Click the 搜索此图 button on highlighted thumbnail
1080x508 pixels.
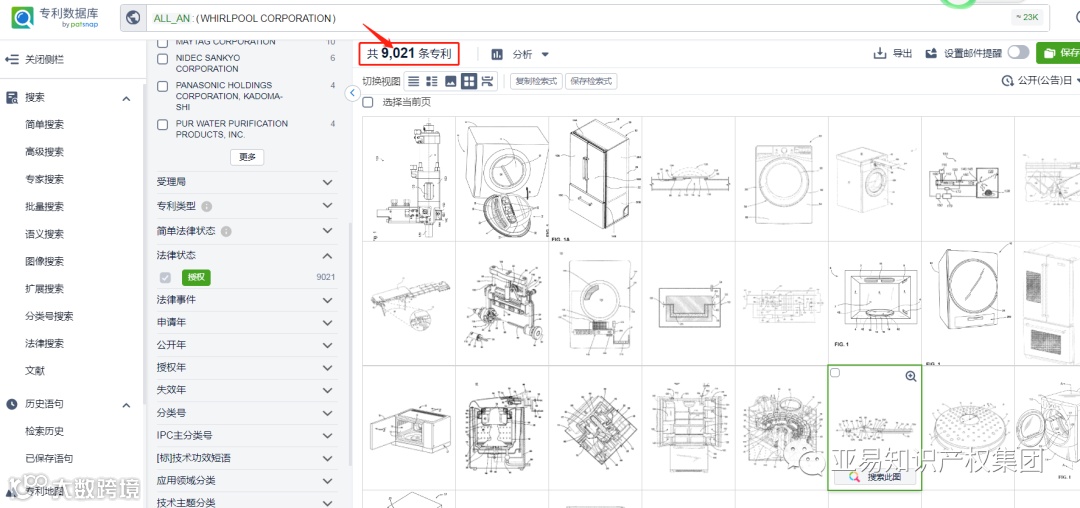click(875, 477)
